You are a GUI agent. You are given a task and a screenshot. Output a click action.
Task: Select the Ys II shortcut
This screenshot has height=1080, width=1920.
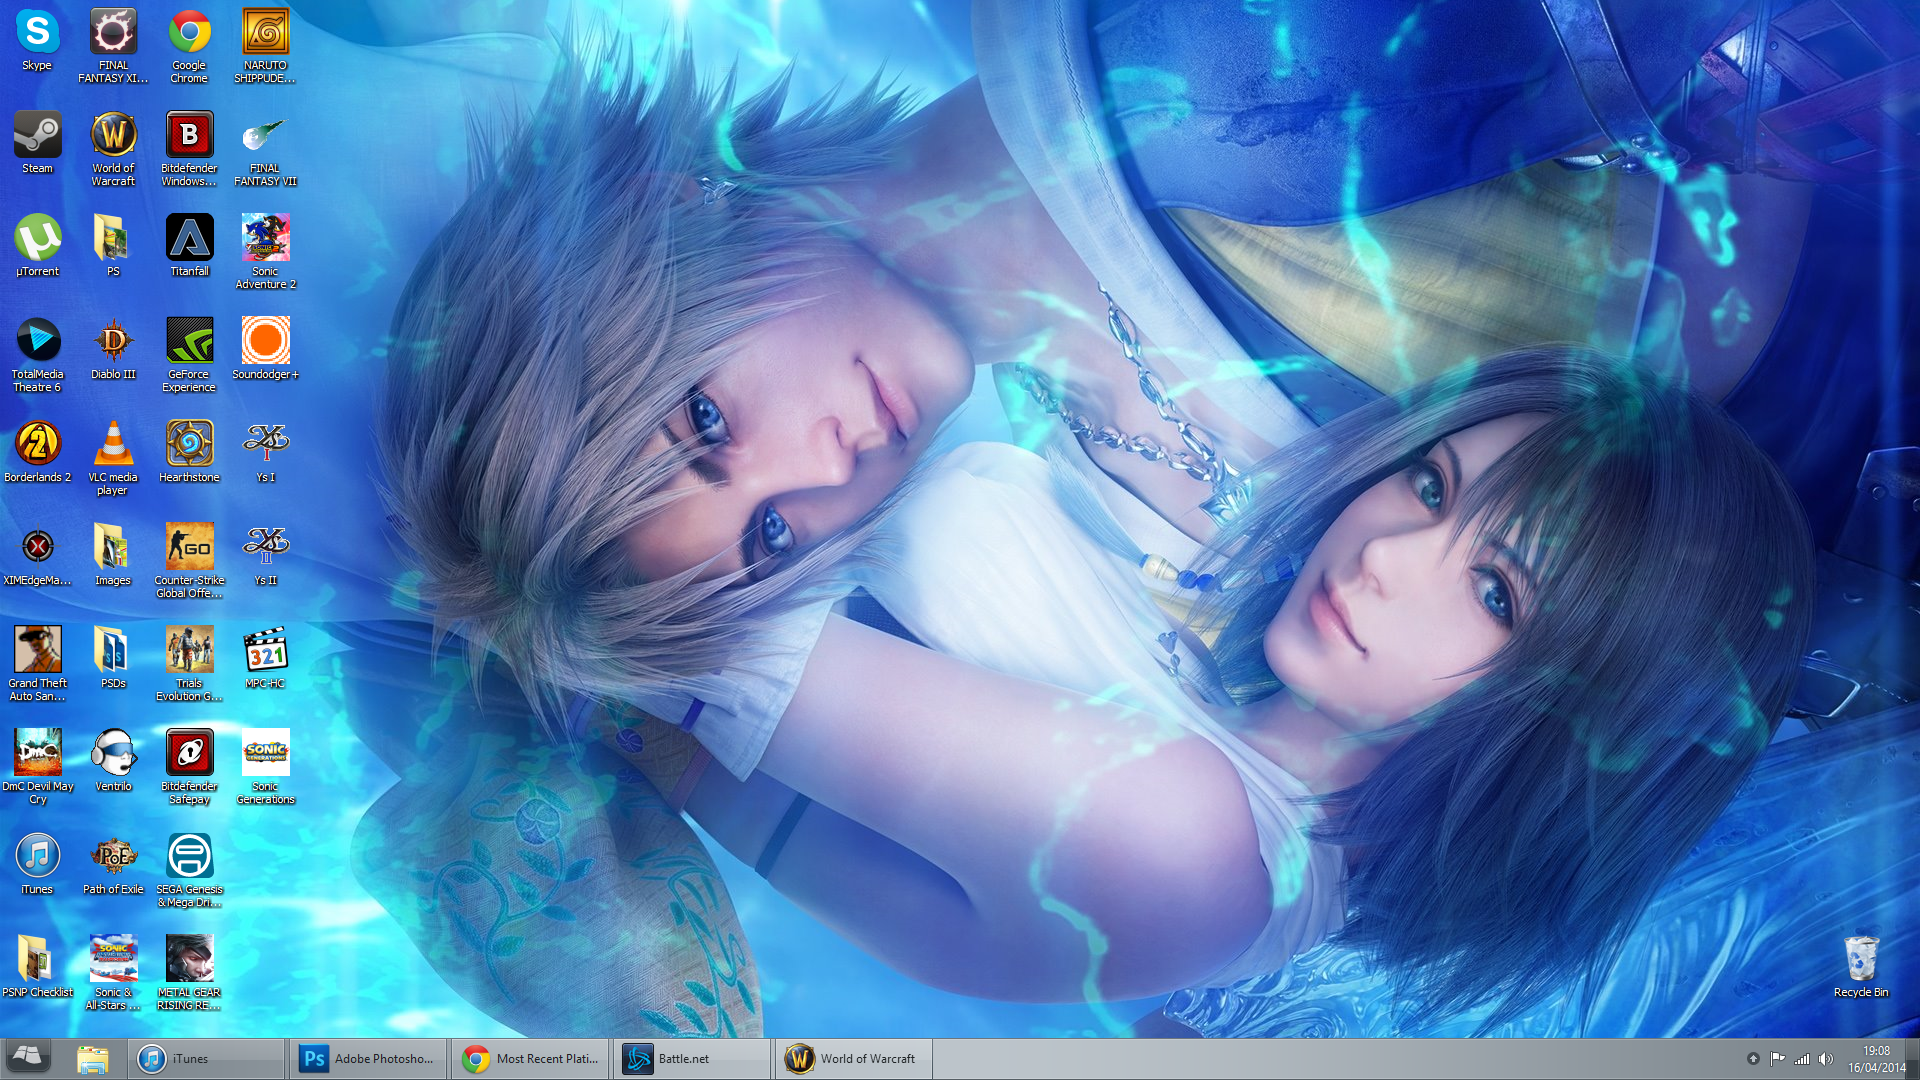tap(265, 555)
